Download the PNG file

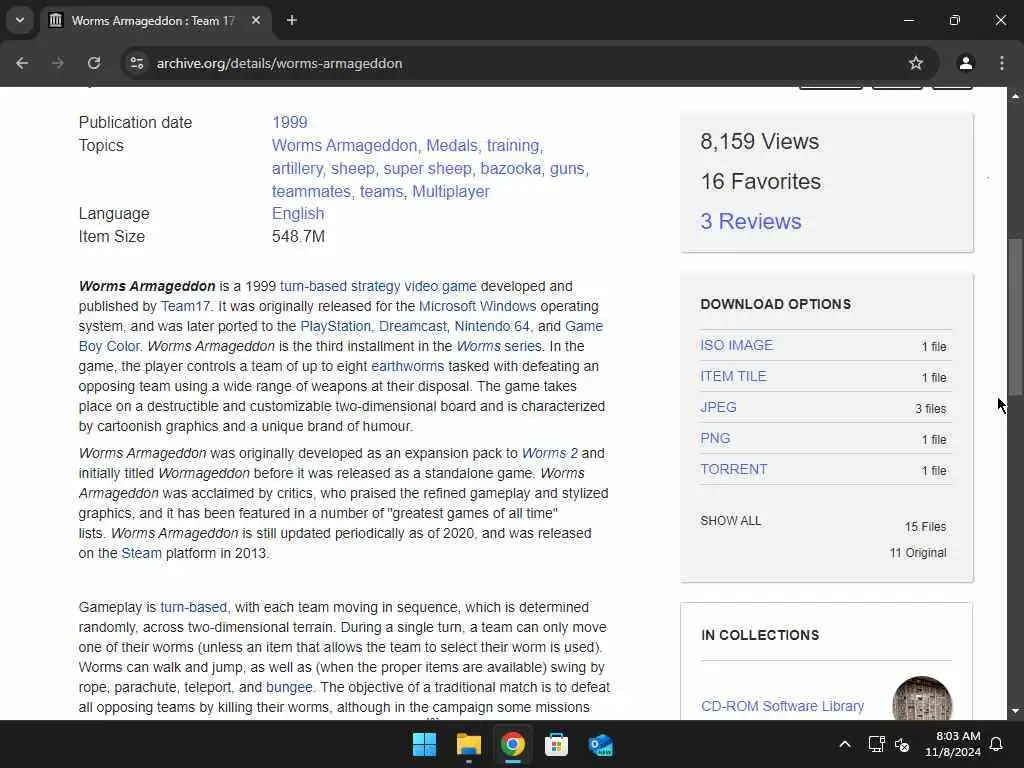pyautogui.click(x=714, y=438)
